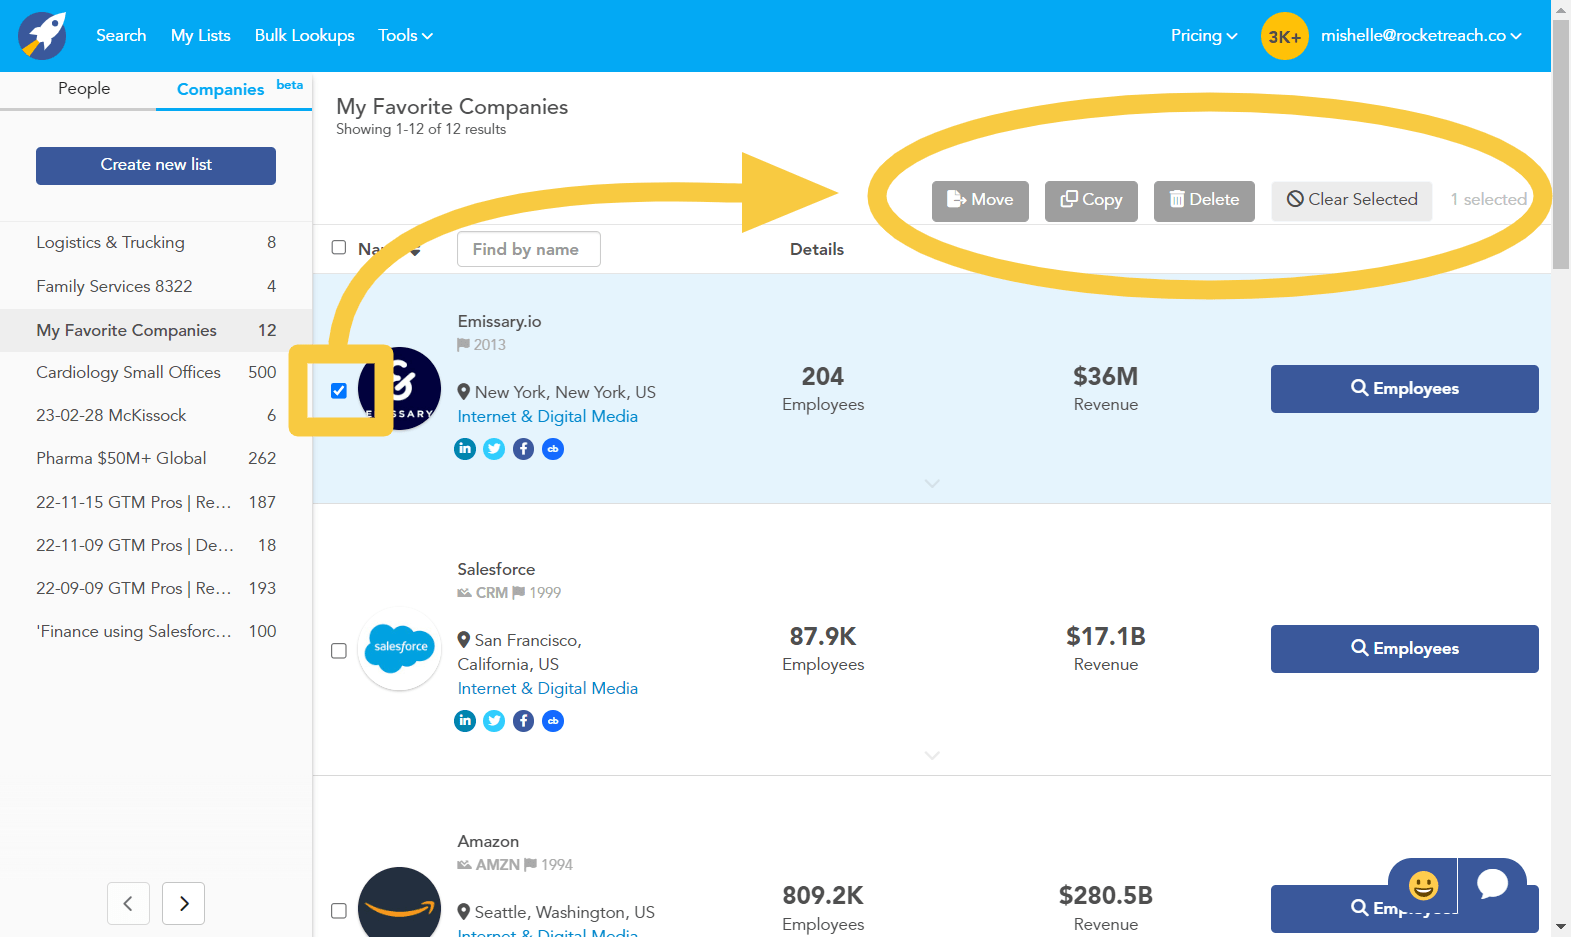This screenshot has height=937, width=1571.
Task: Click the Delete button
Action: click(x=1204, y=201)
